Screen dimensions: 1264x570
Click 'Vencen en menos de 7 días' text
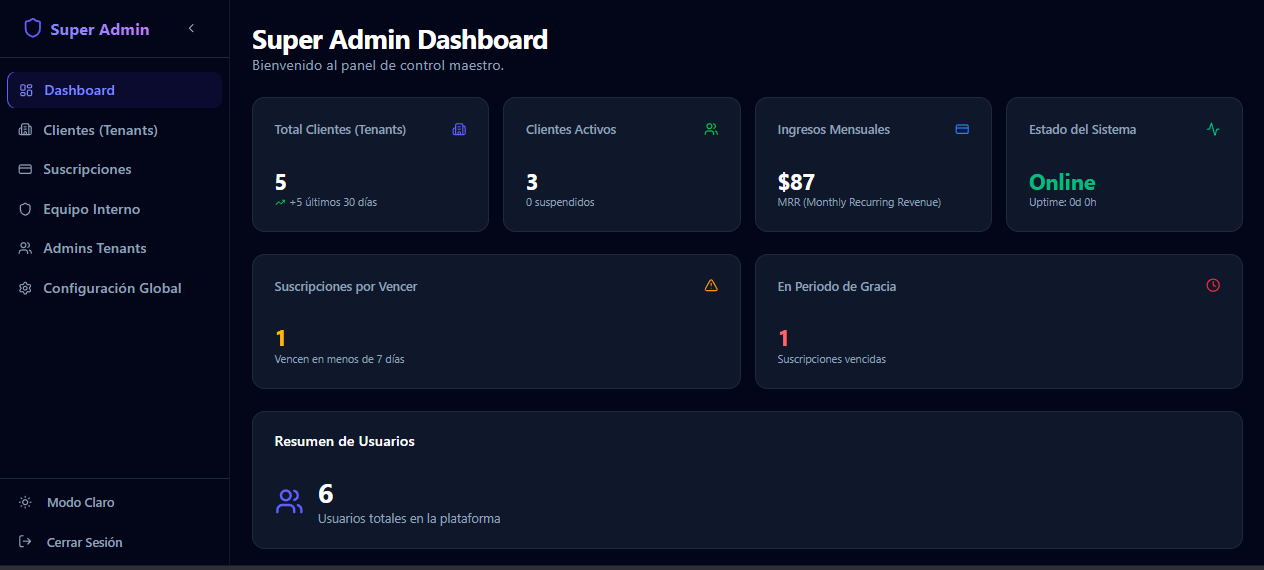click(340, 359)
